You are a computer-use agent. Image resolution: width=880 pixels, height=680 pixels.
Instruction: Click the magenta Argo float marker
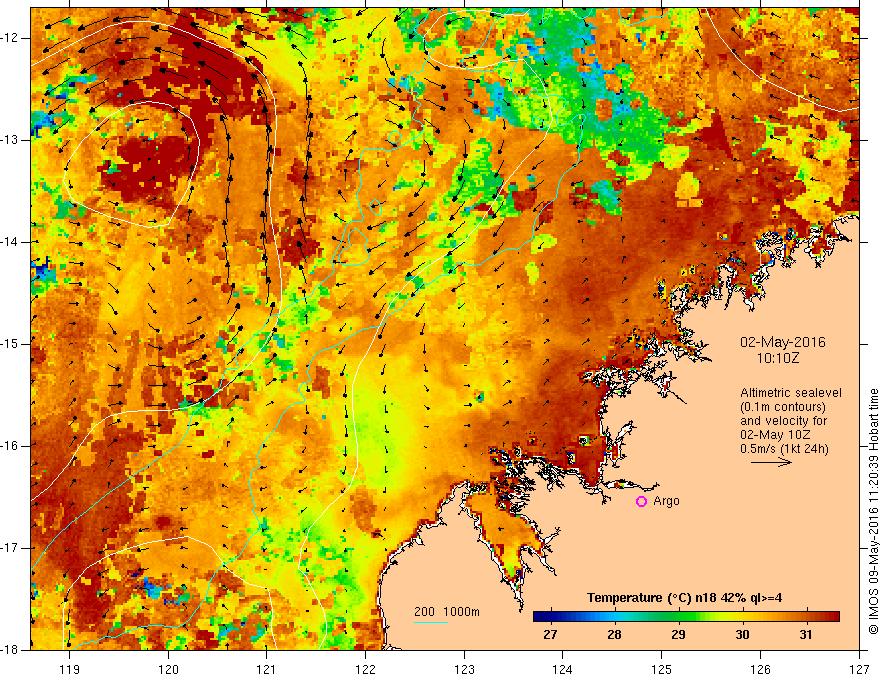coord(641,501)
